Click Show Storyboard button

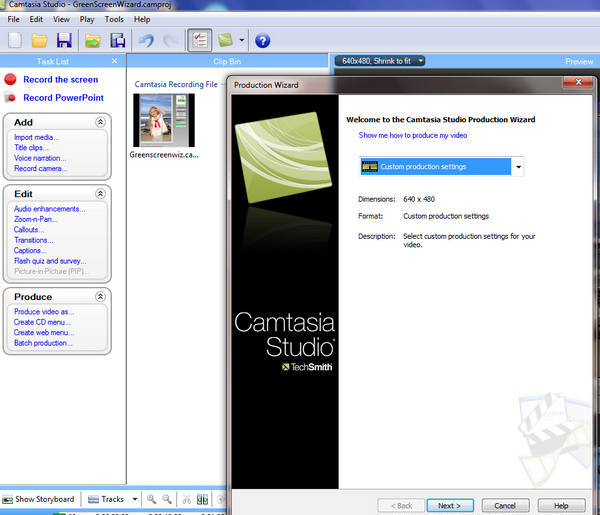[x=39, y=499]
